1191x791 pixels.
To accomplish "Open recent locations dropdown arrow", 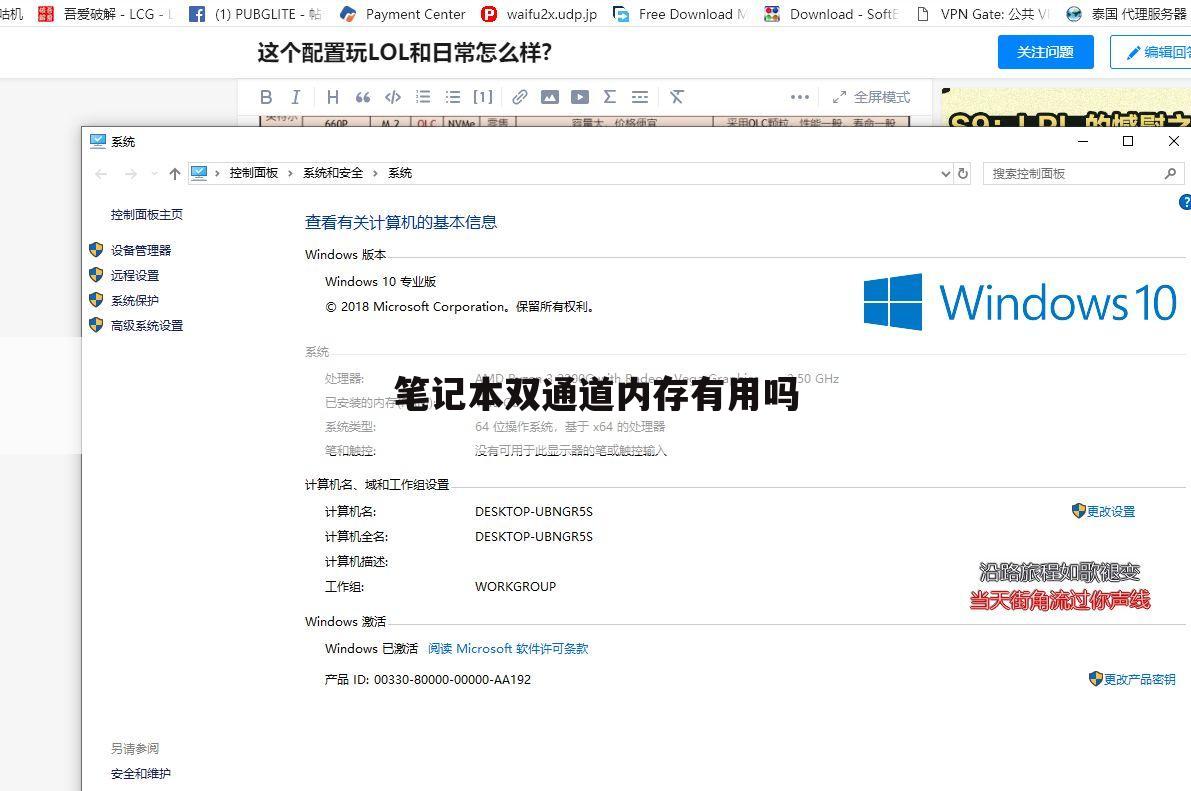I will tap(154, 174).
